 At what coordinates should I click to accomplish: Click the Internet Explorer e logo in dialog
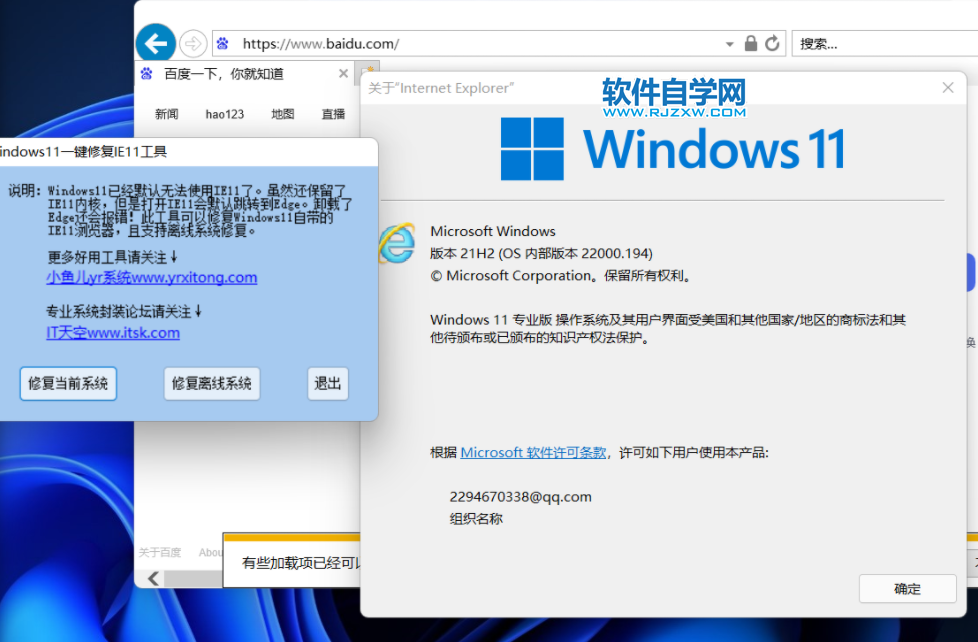pos(396,243)
